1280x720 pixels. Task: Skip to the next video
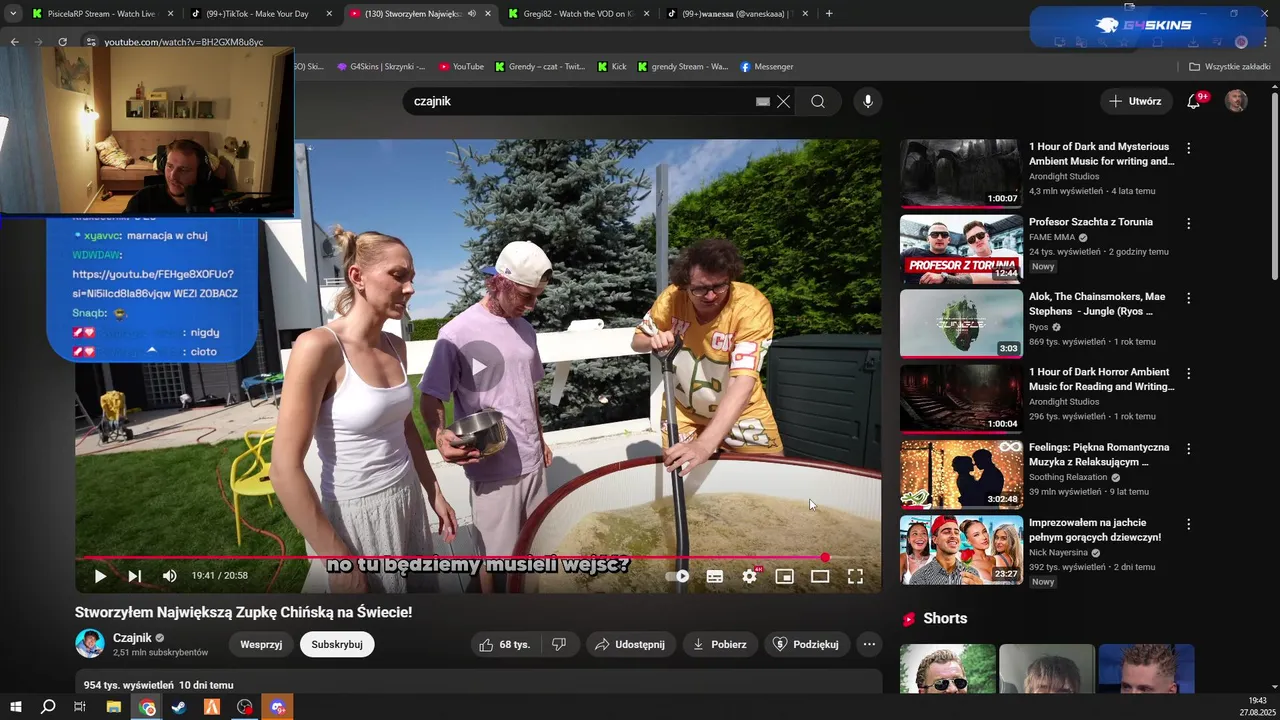coord(134,576)
